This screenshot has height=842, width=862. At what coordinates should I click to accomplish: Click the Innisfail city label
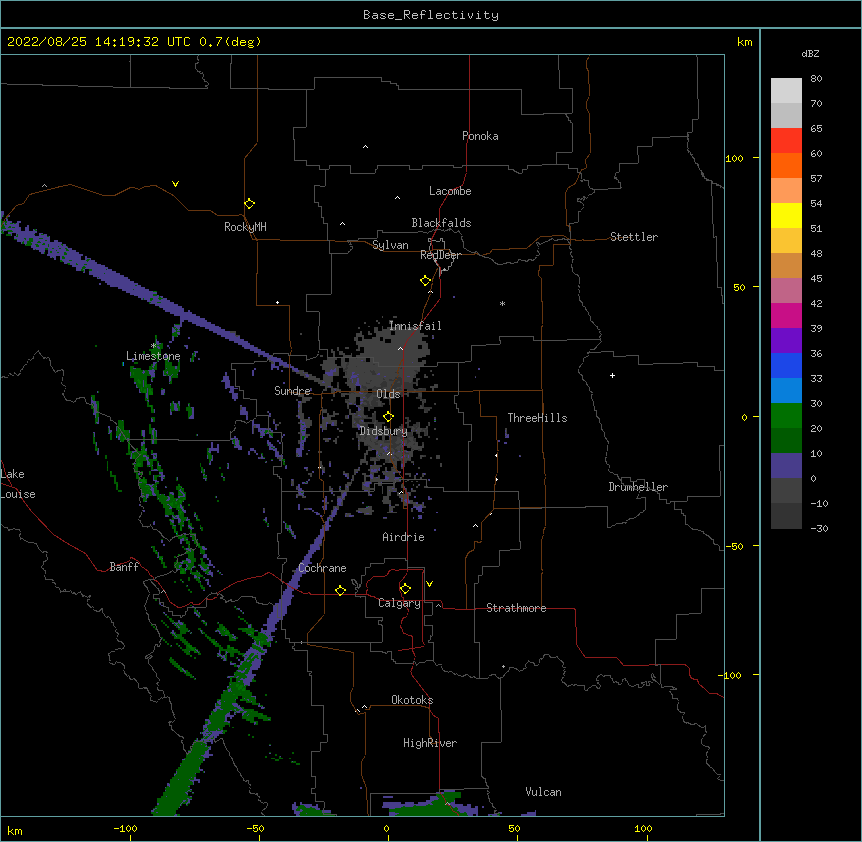[415, 326]
